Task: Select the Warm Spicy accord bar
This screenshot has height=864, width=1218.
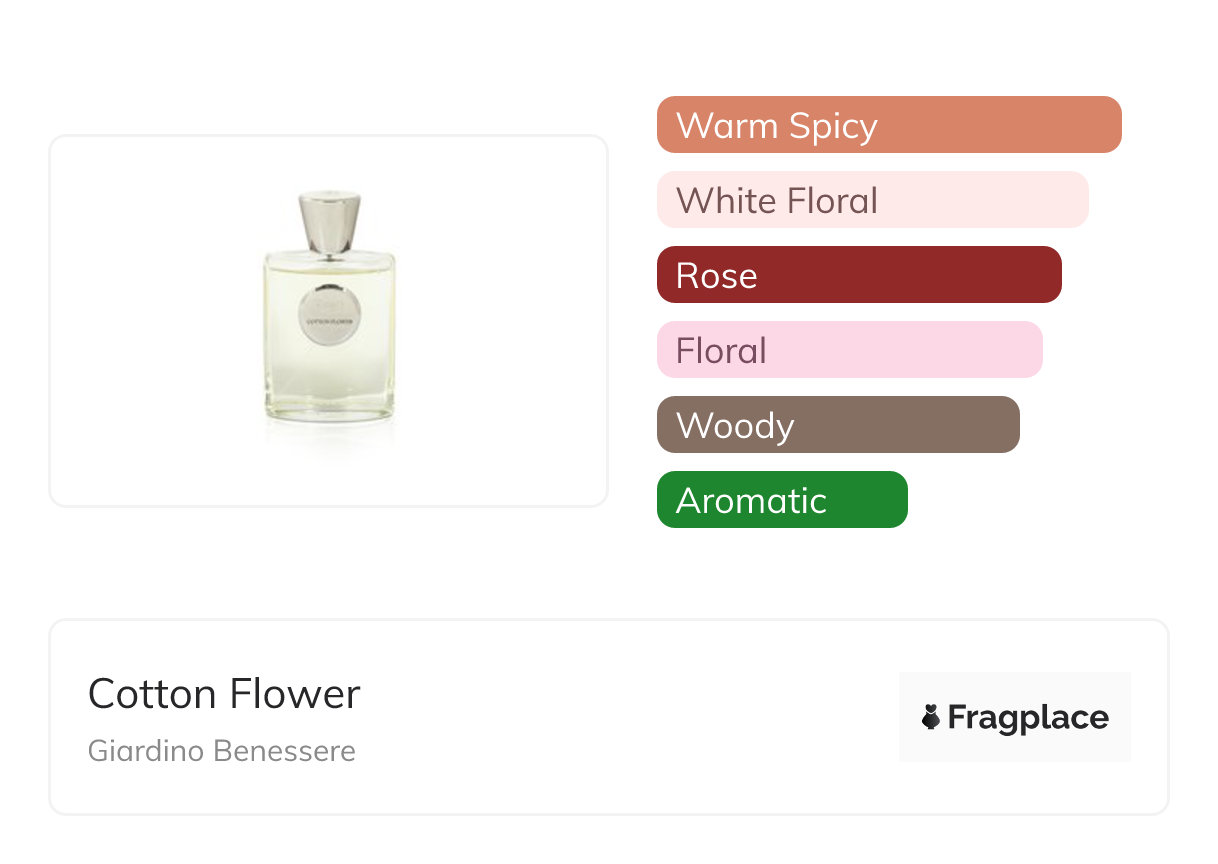Action: [x=888, y=125]
